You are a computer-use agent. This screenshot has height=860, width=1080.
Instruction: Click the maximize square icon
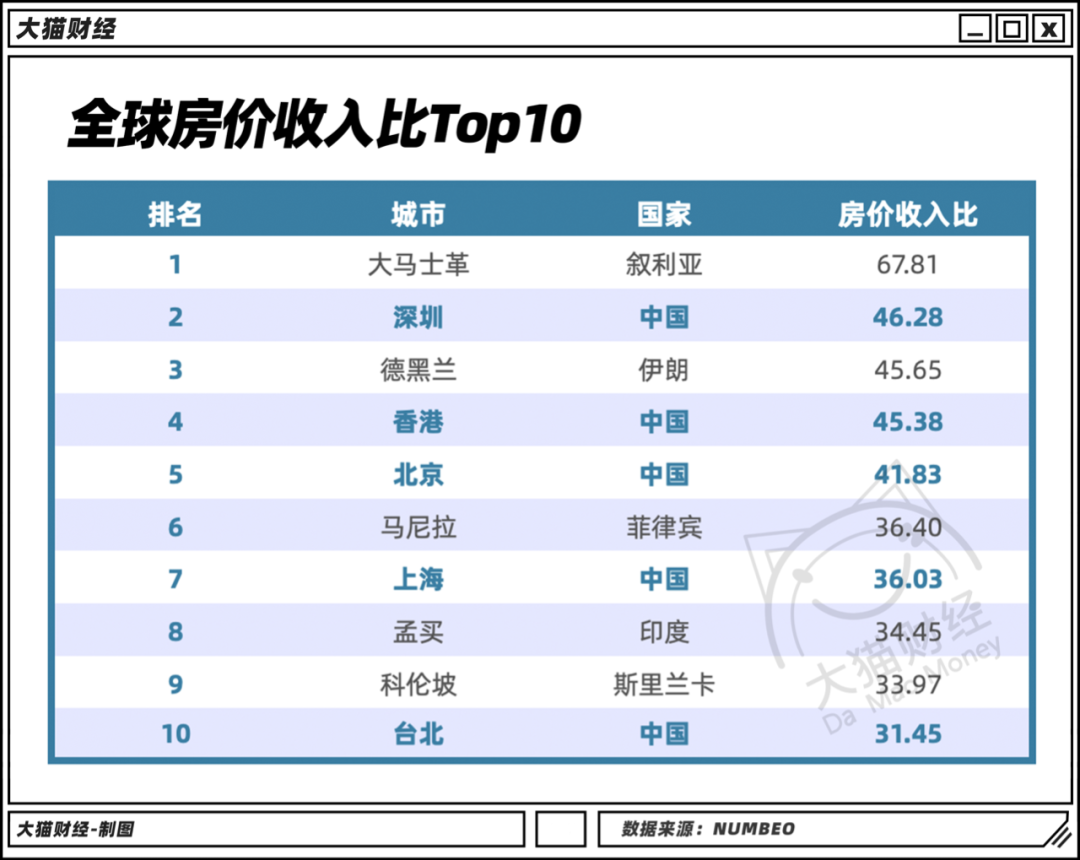pos(1012,29)
